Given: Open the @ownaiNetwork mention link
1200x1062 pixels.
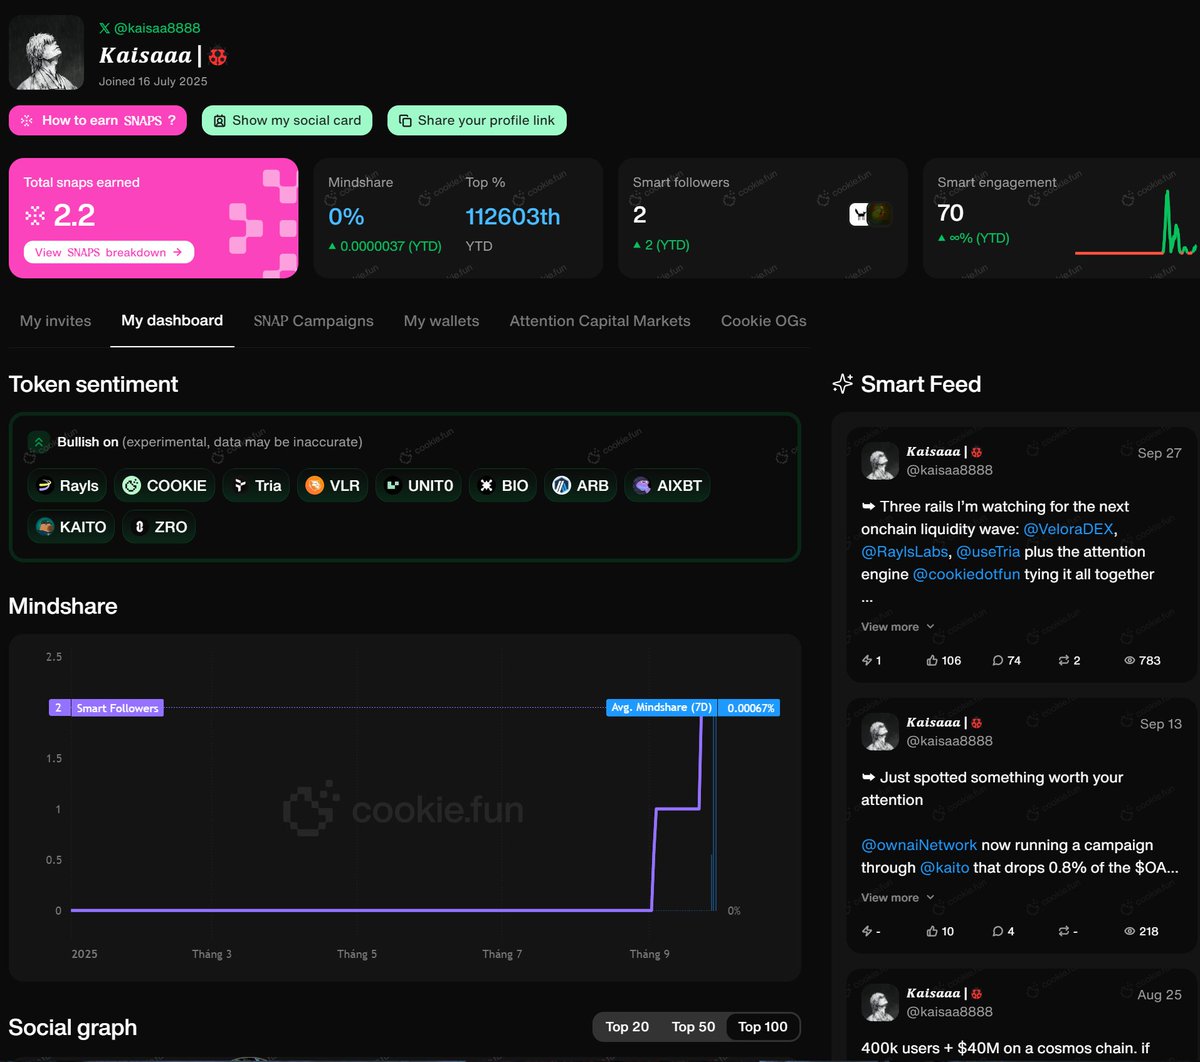Looking at the screenshot, I should tap(919, 845).
